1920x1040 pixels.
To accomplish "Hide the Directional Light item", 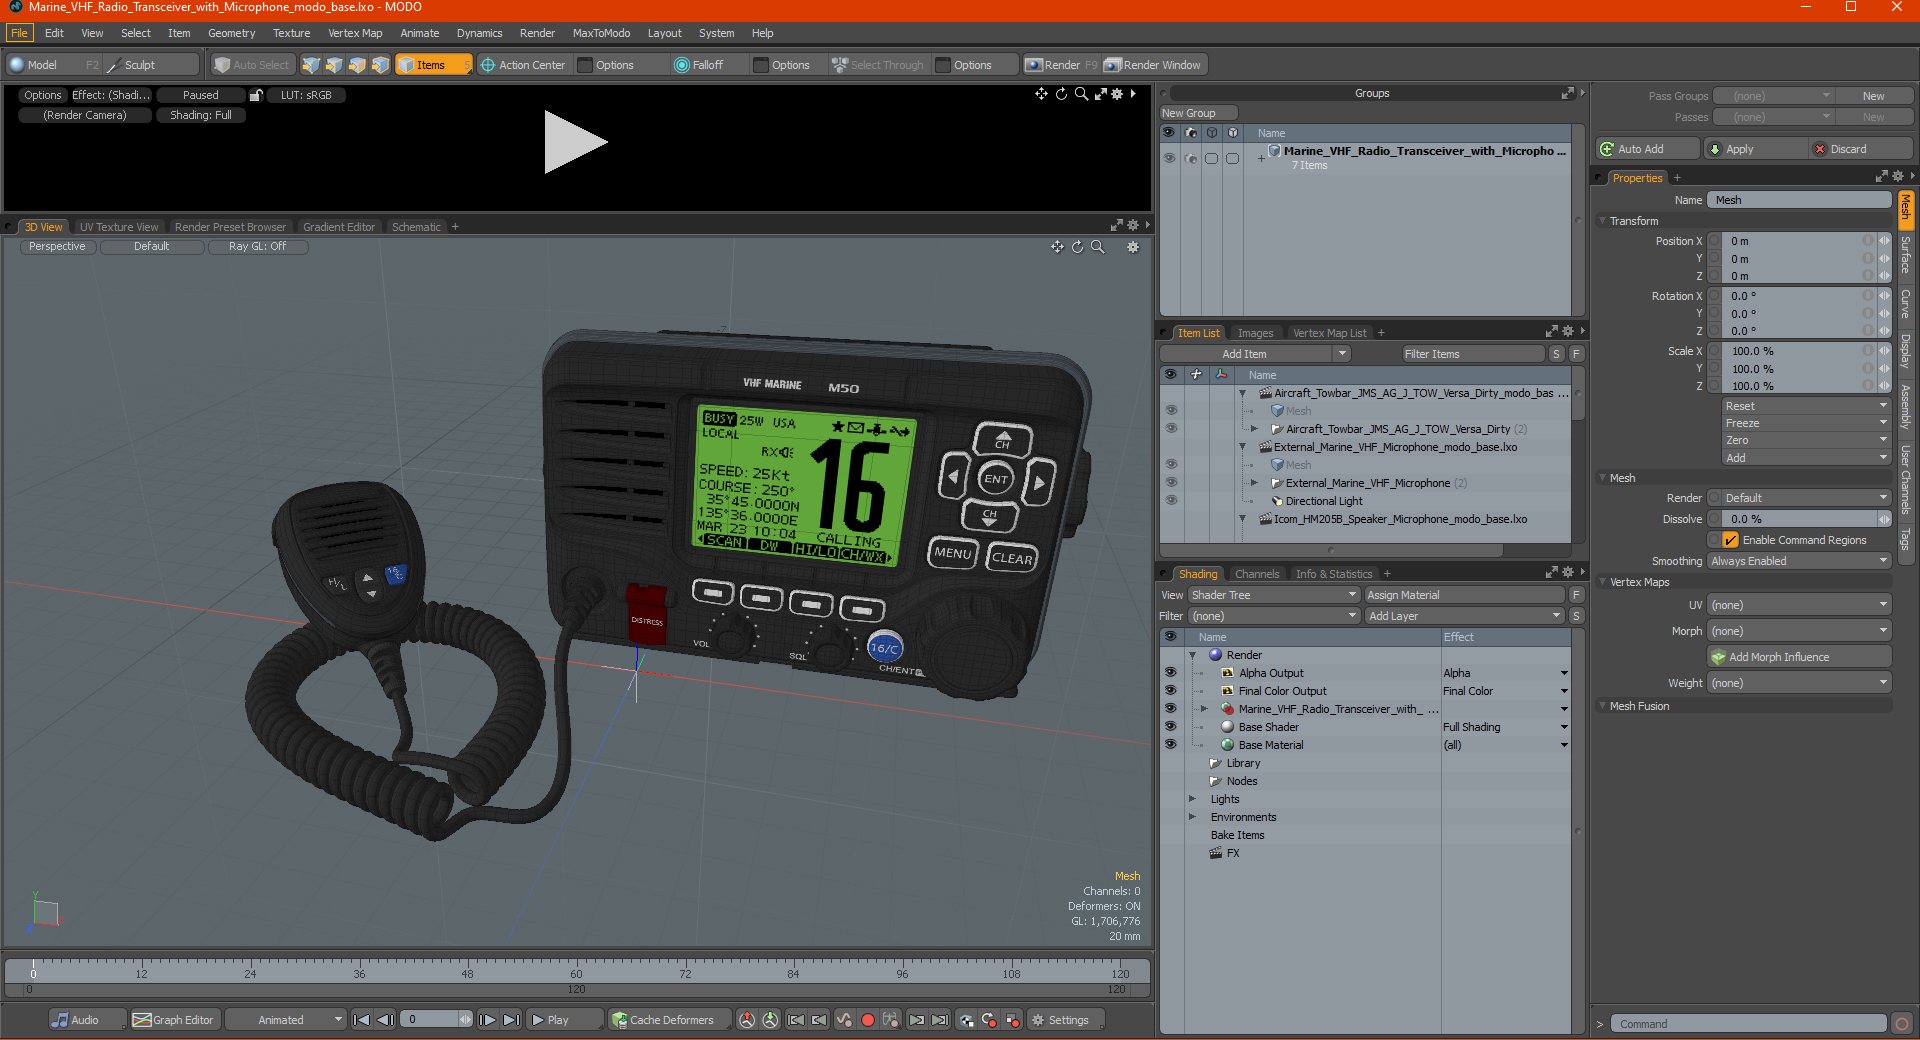I will pyautogui.click(x=1171, y=501).
